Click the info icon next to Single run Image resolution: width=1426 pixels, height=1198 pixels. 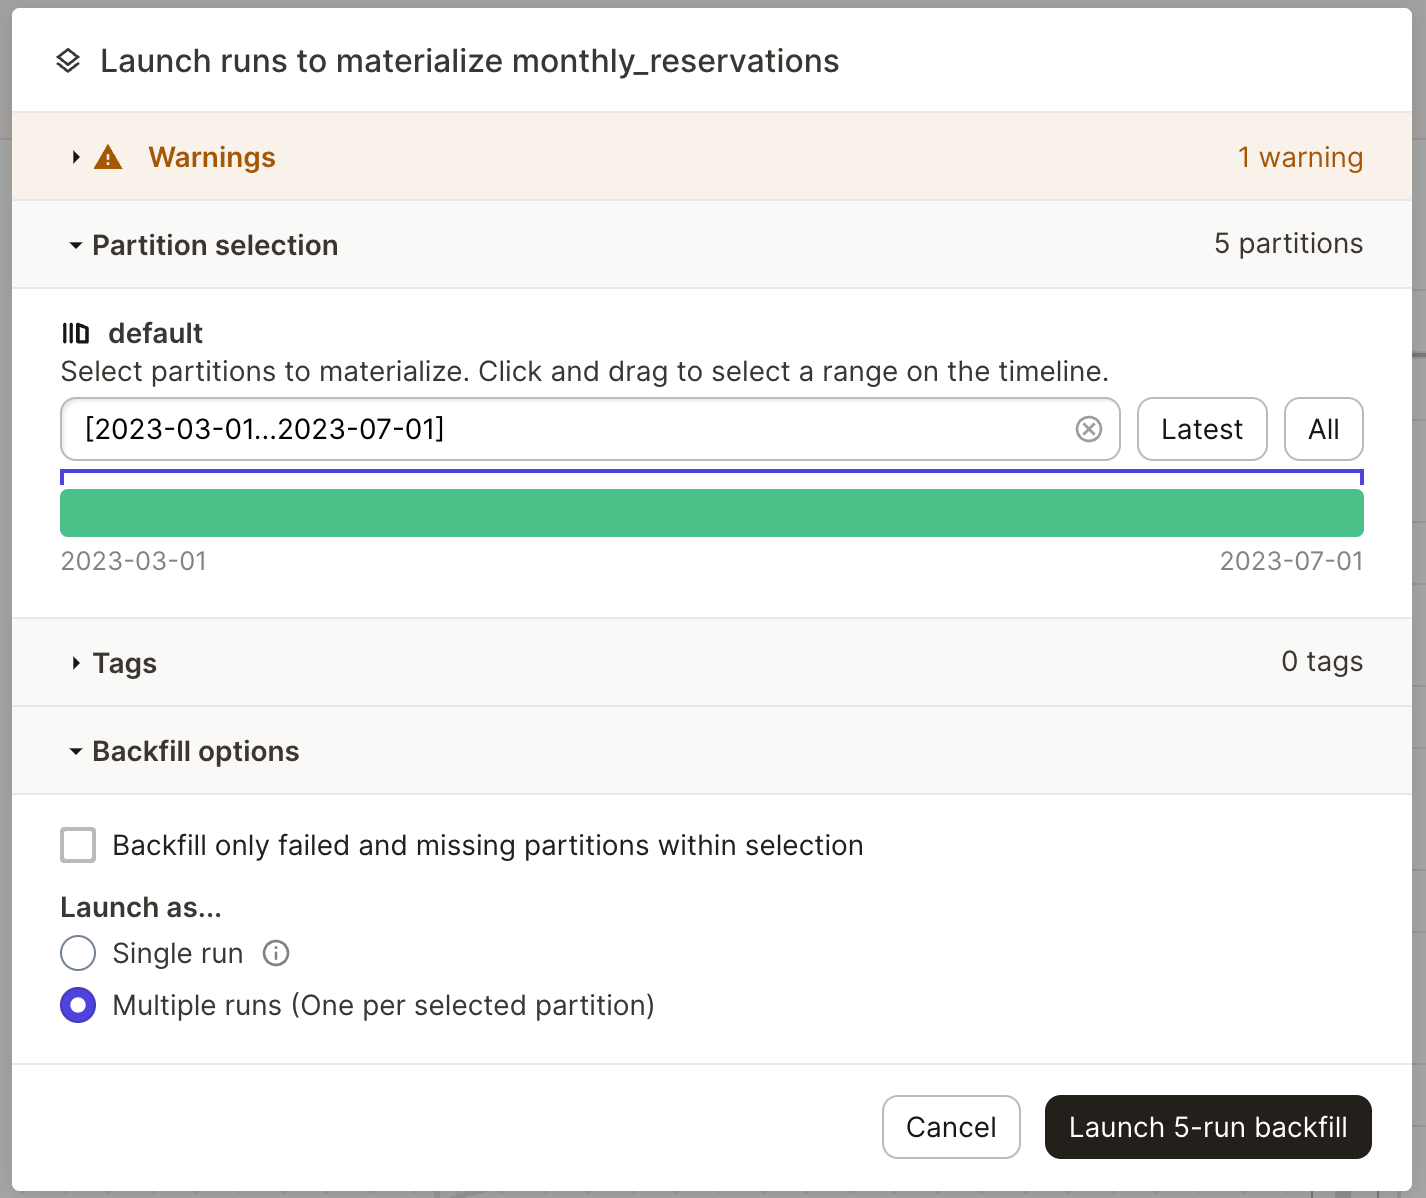coord(276,953)
